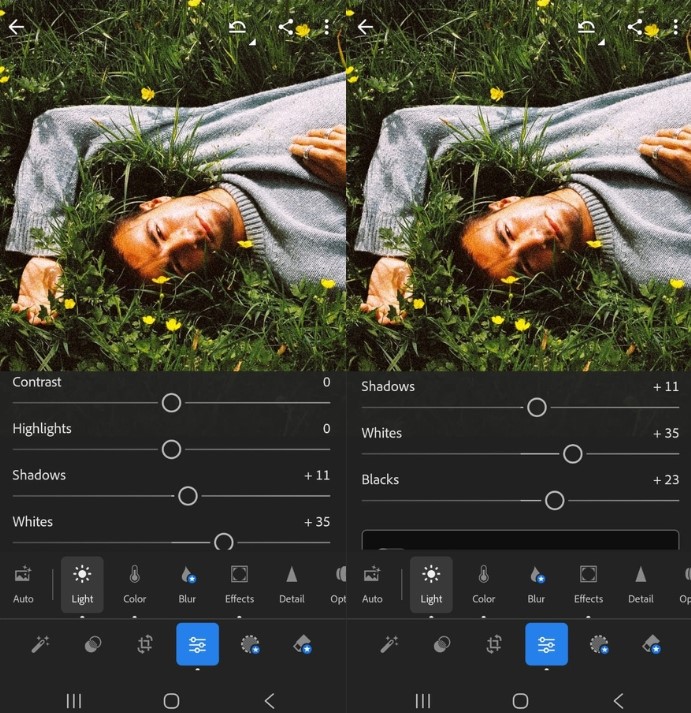Tap the Contrast value 0
The image size is (691, 713).
pyautogui.click(x=326, y=382)
